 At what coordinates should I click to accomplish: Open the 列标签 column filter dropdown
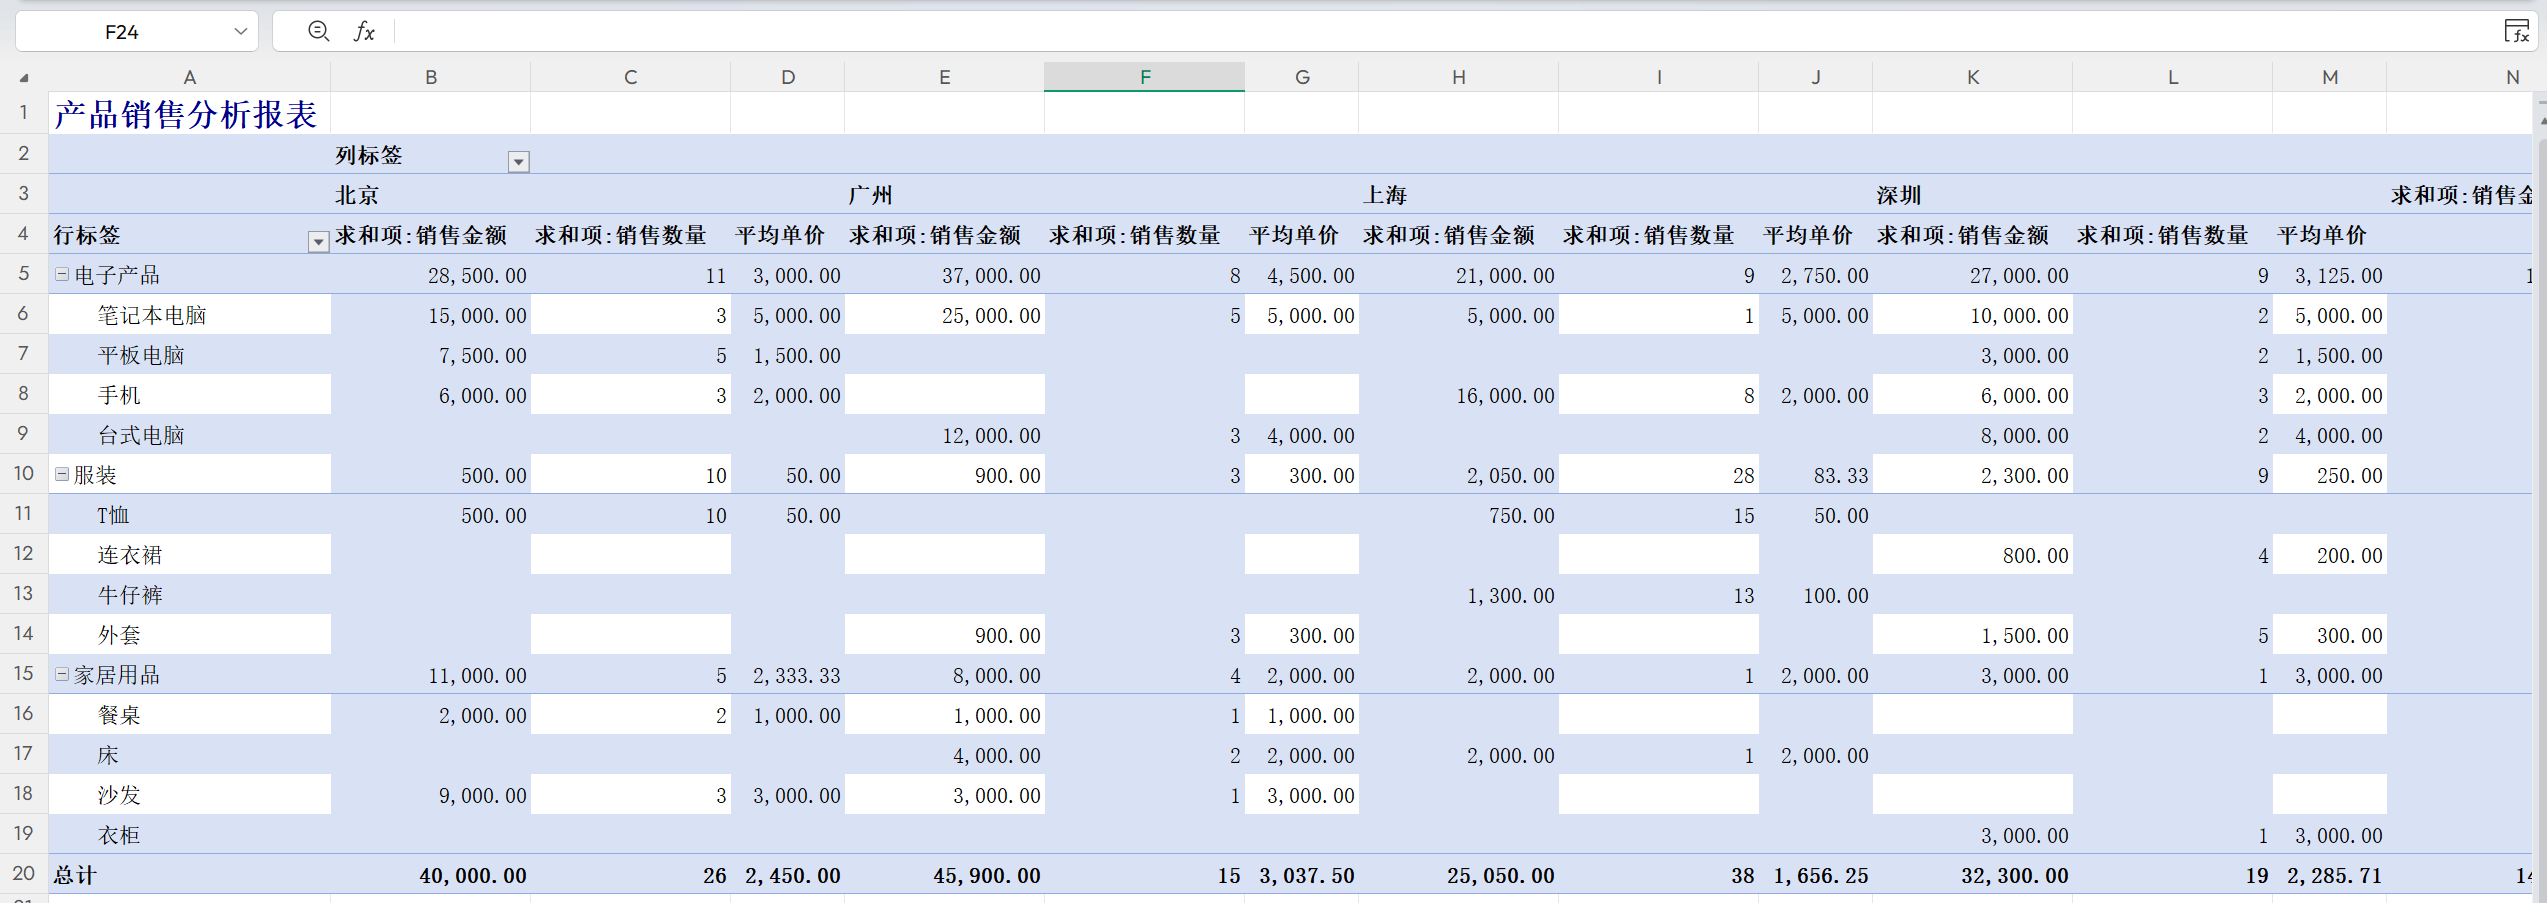coord(518,162)
